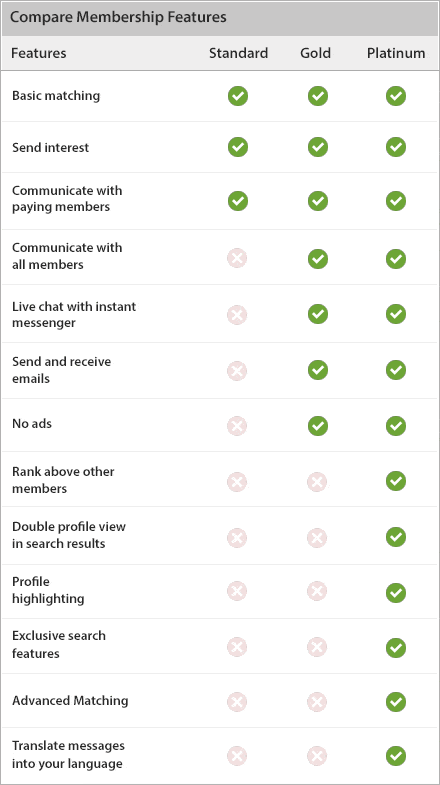Click Gold red X for Rank above other members
This screenshot has height=785, width=440.
pos(317,483)
